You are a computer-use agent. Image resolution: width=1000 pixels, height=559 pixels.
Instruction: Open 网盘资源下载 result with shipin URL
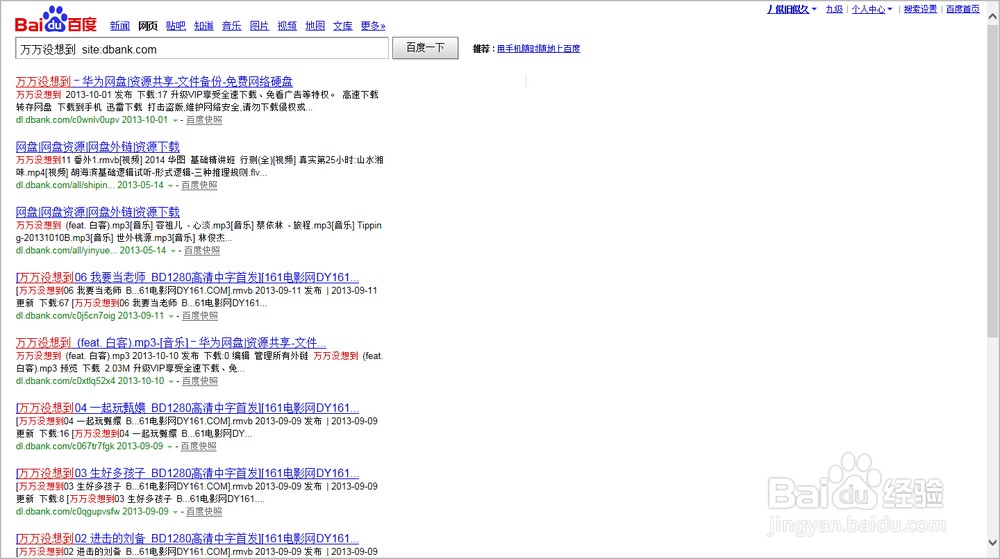click(98, 147)
